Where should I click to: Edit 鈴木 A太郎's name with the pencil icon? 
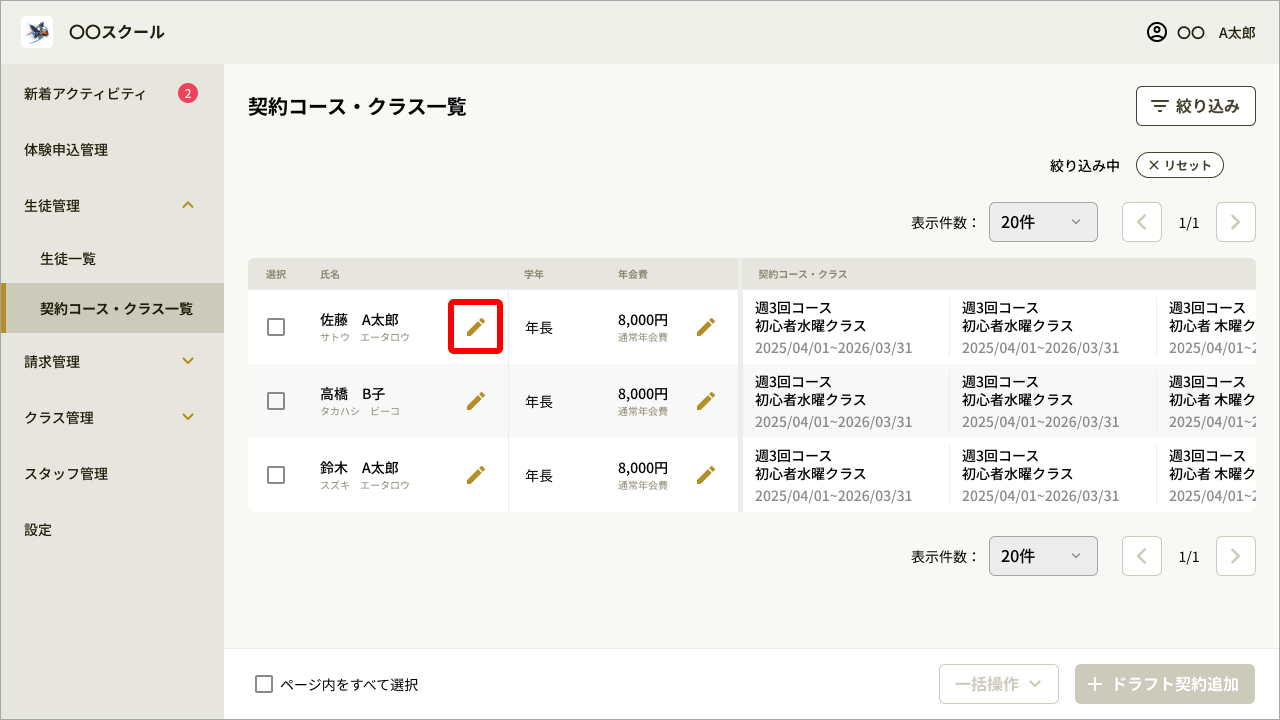point(476,475)
